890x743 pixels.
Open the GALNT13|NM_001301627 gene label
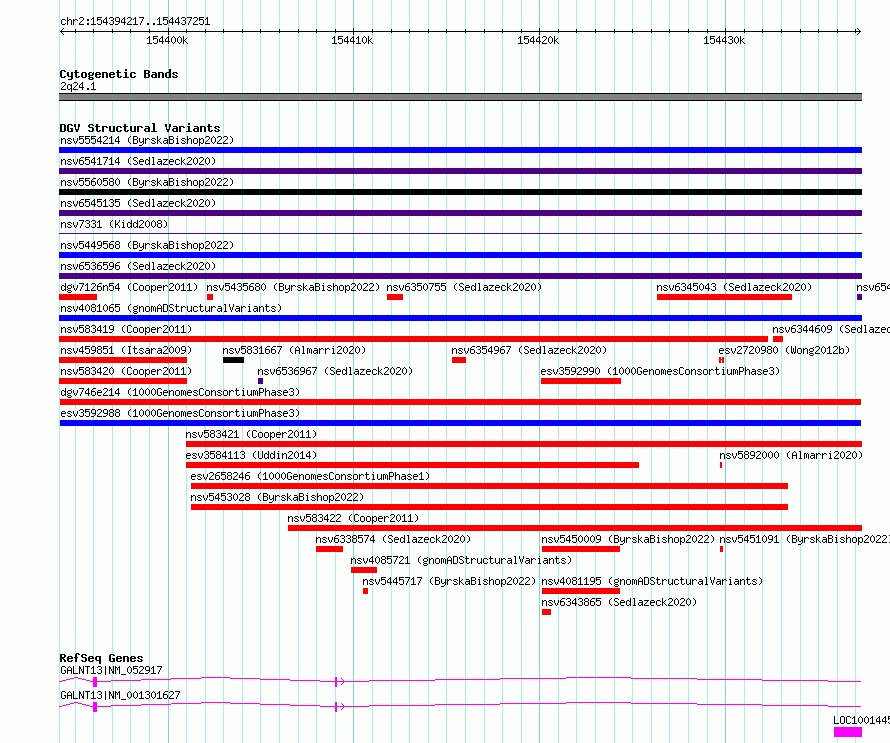120,695
